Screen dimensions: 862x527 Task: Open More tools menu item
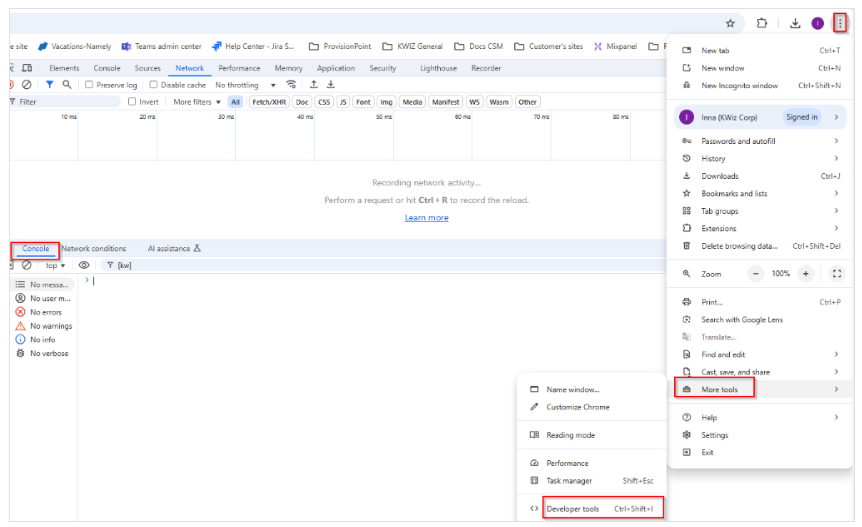click(x=760, y=389)
